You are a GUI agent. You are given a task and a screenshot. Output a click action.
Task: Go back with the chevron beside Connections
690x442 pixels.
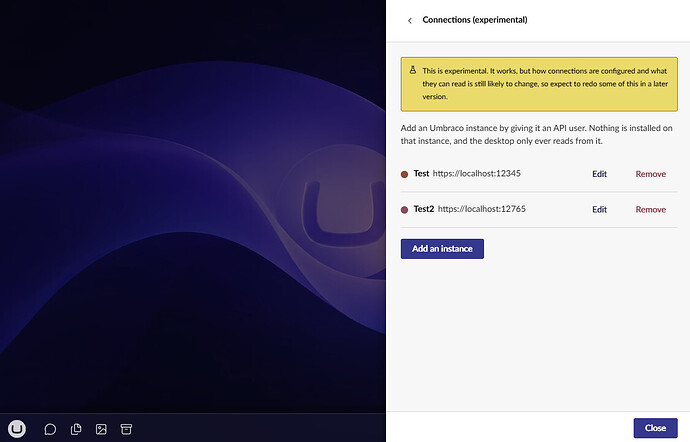(410, 20)
